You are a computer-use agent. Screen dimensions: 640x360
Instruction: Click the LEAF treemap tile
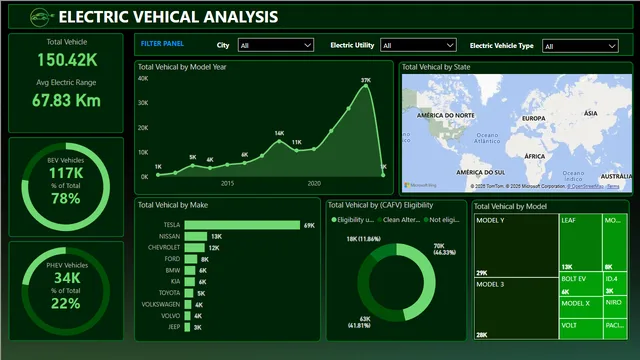(580, 242)
